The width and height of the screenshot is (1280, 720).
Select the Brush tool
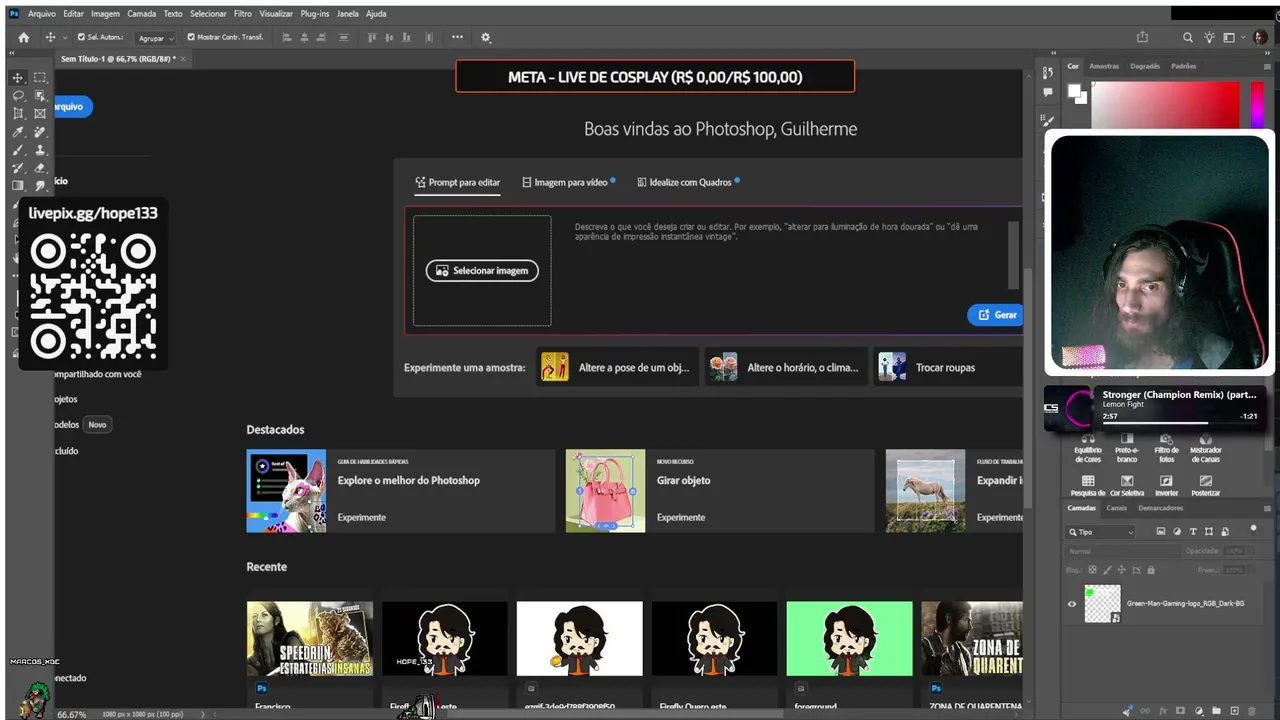coord(18,150)
